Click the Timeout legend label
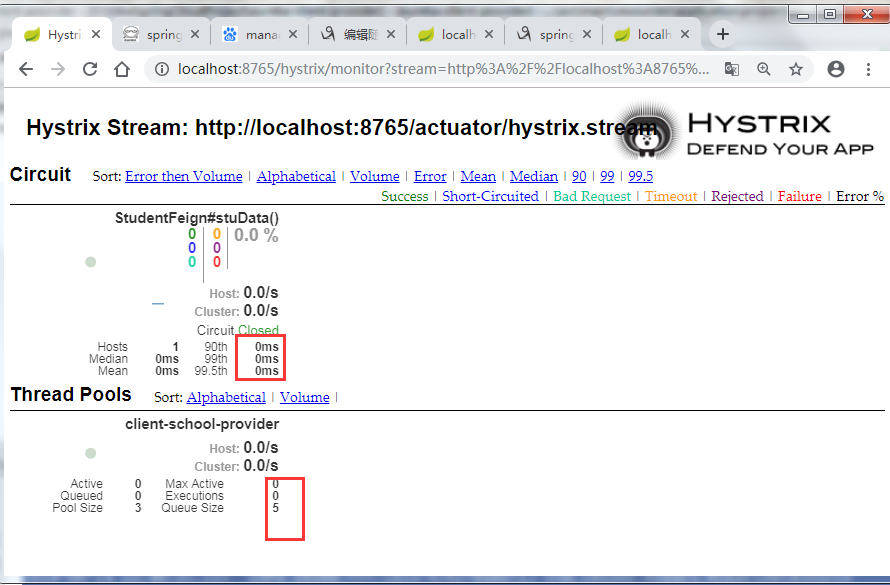 [671, 196]
